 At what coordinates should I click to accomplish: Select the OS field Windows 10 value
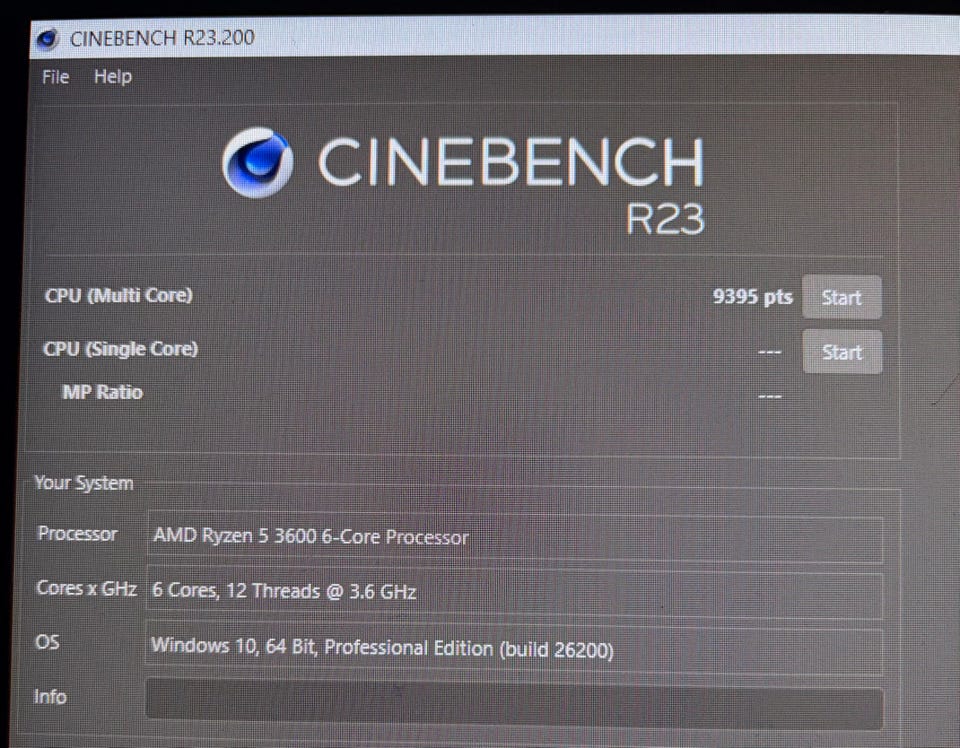tap(514, 649)
